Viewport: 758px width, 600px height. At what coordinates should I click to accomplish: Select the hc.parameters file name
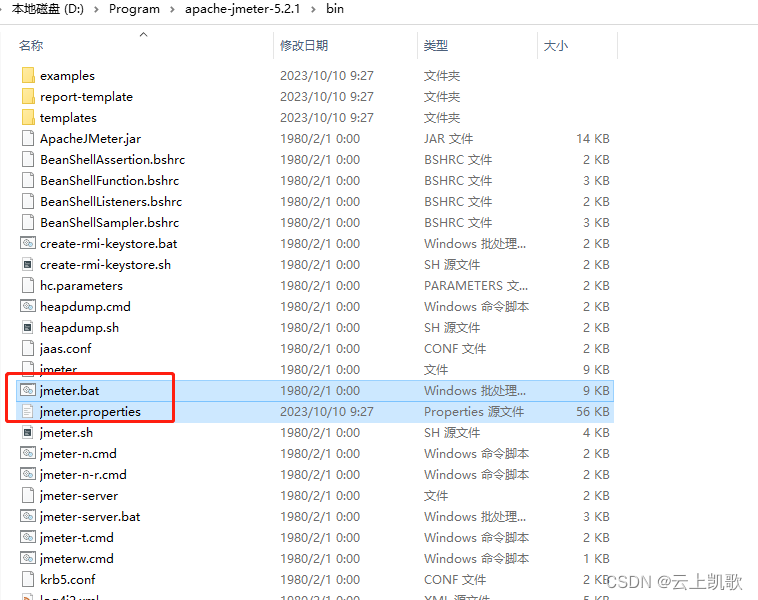(x=81, y=286)
